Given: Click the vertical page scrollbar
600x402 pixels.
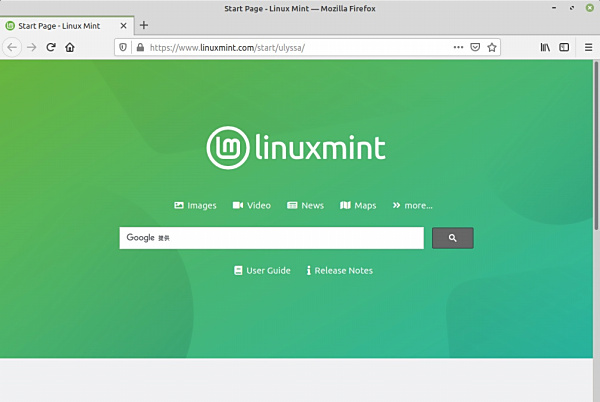Looking at the screenshot, I should click(596, 145).
